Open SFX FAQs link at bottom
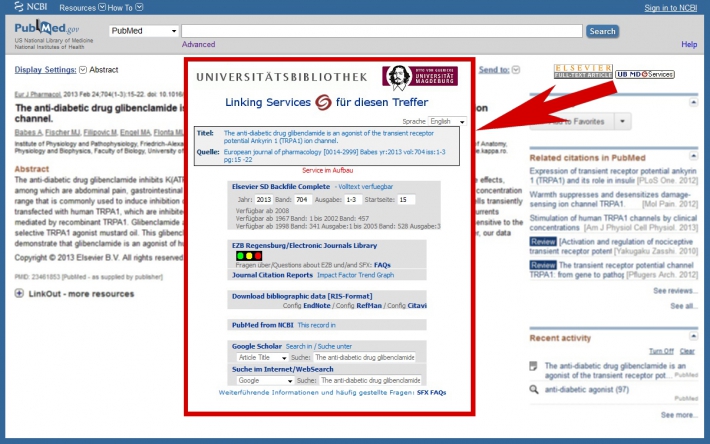The width and height of the screenshot is (710, 444). click(x=432, y=392)
